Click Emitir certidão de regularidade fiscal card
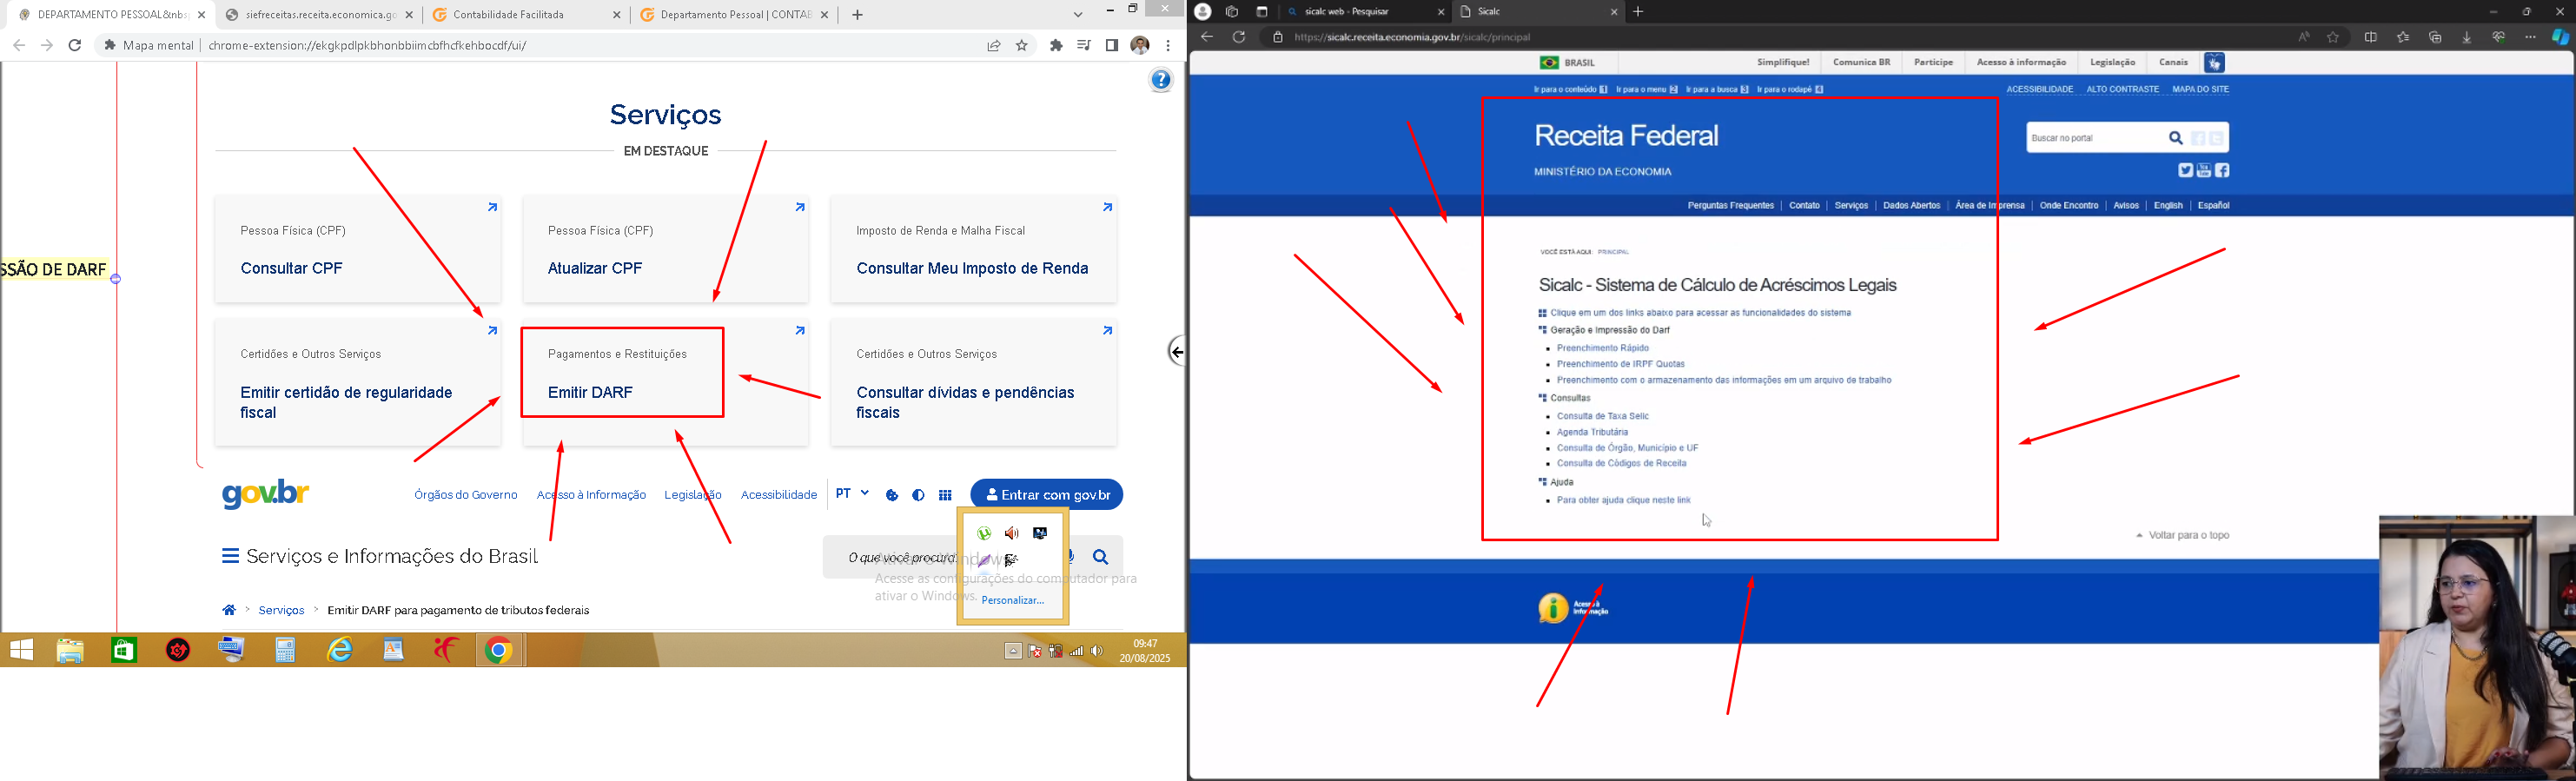Screen dimensions: 2576x781 [x=358, y=383]
